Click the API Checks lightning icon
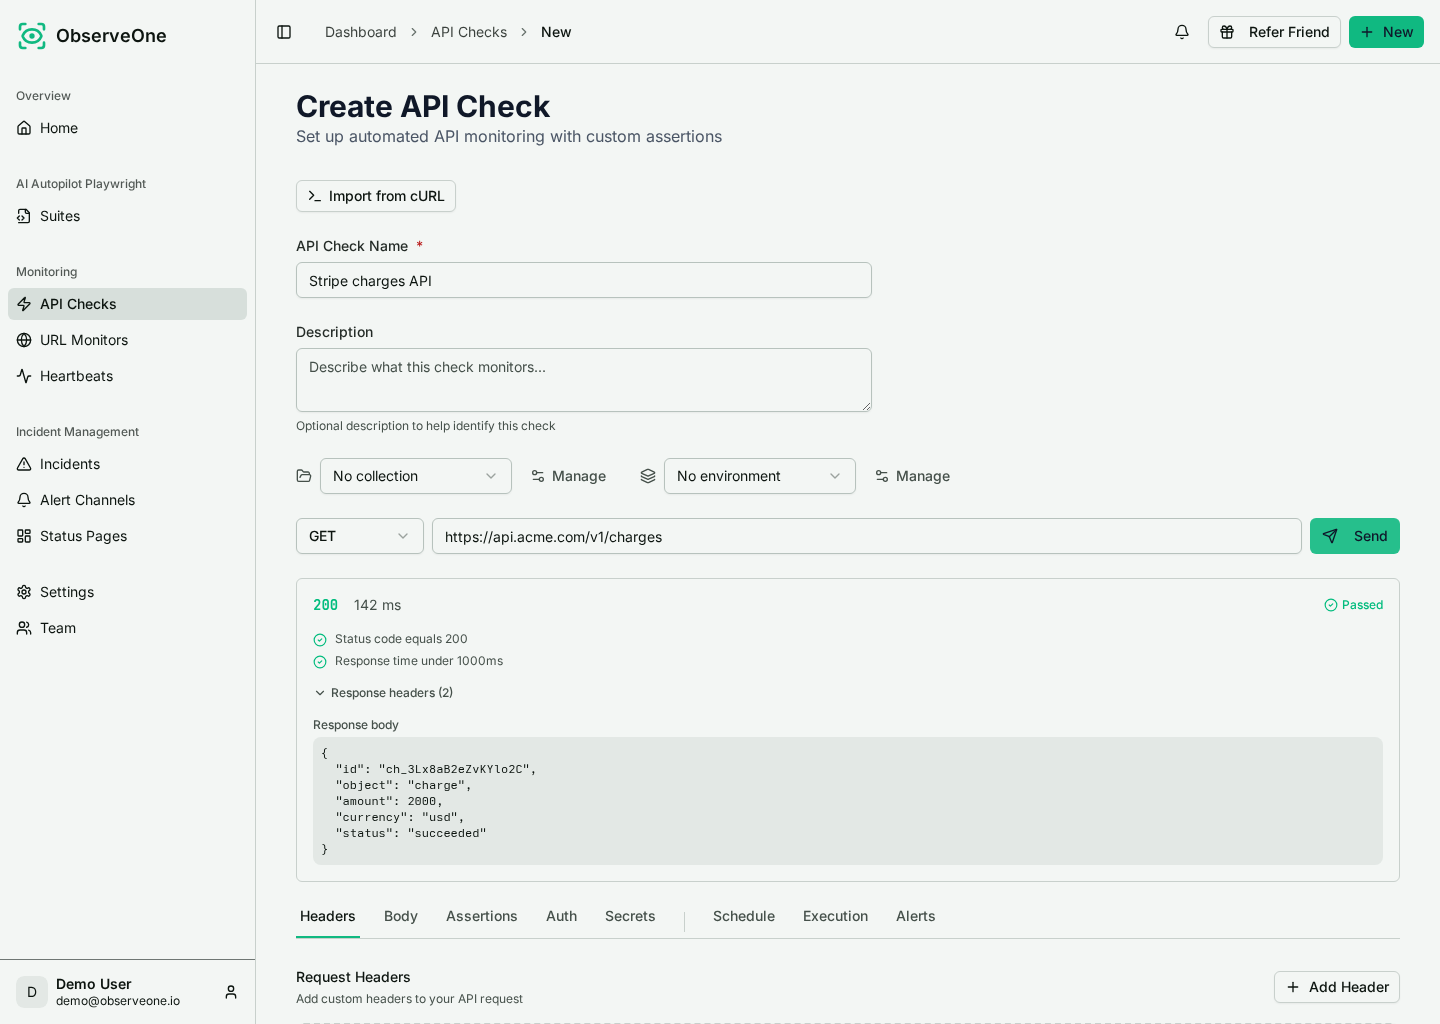This screenshot has width=1440, height=1024. tap(24, 304)
